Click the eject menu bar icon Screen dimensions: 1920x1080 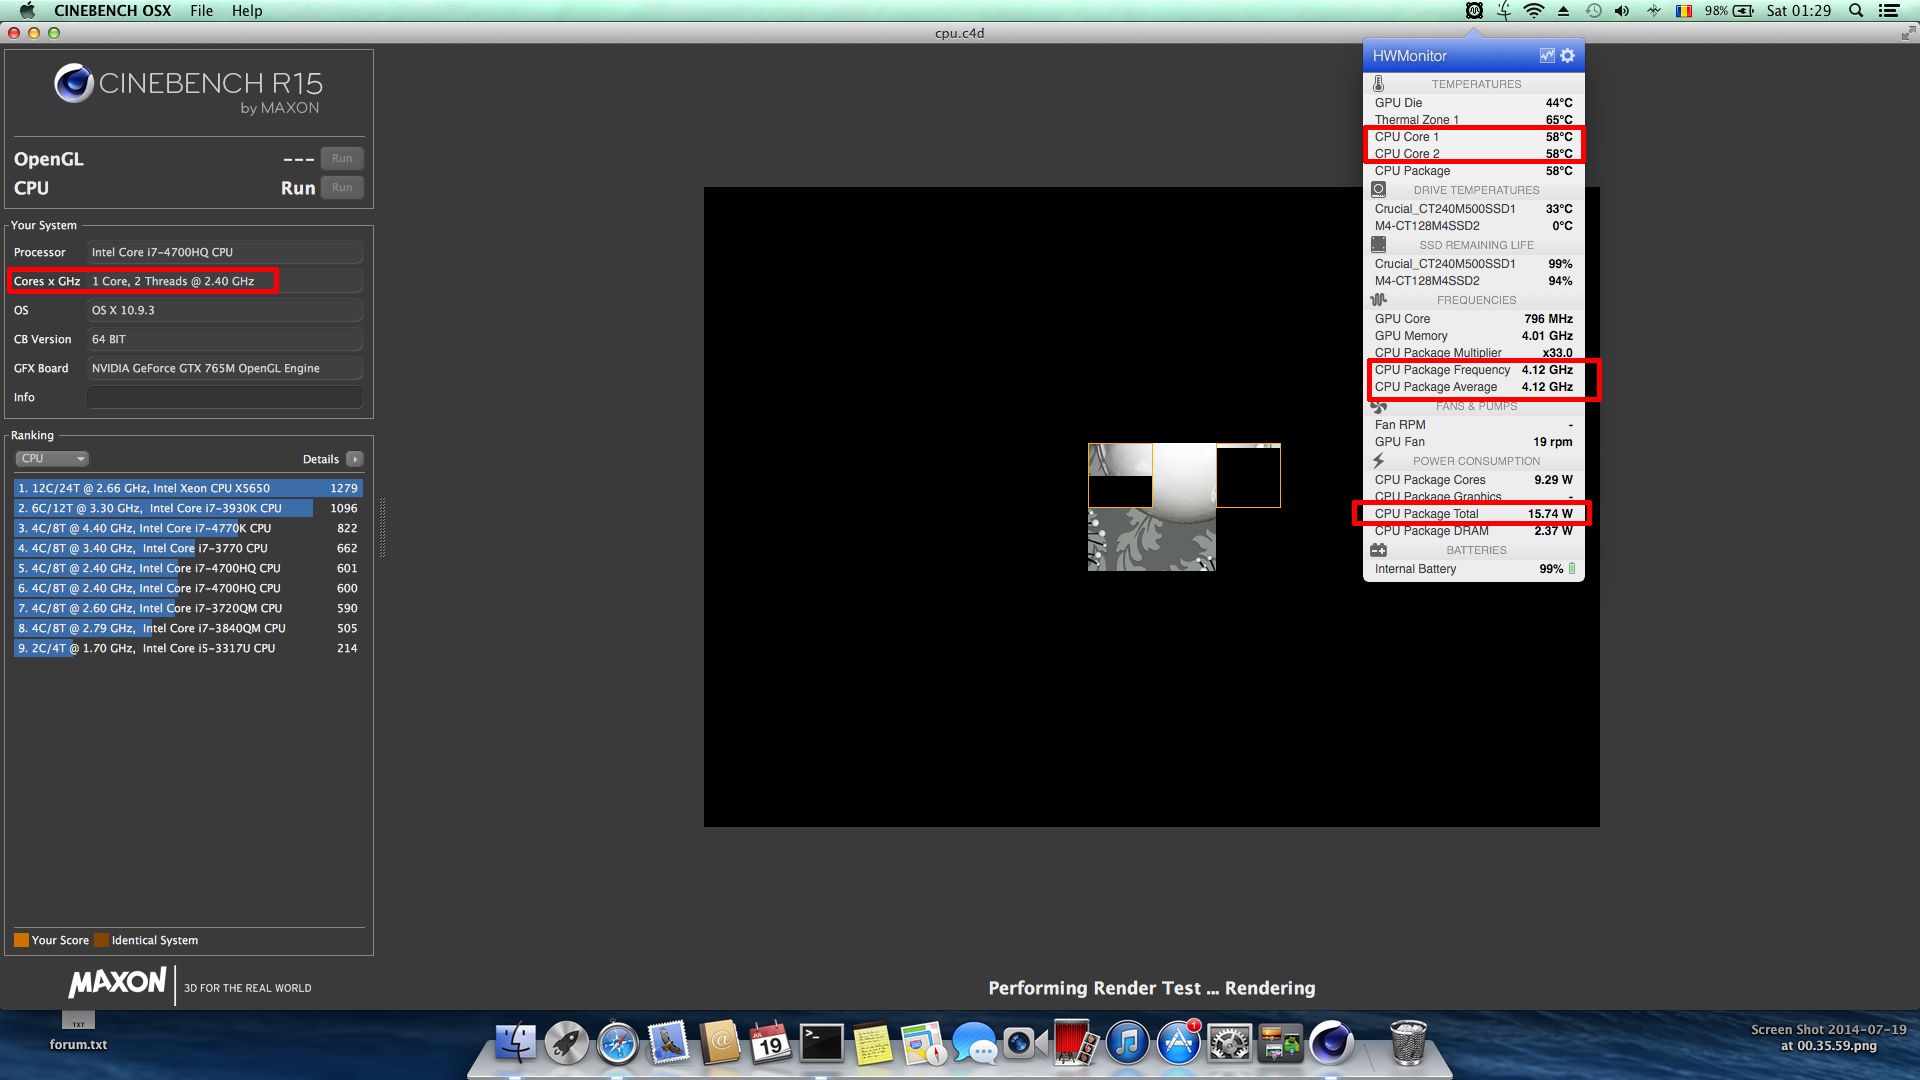1563,11
